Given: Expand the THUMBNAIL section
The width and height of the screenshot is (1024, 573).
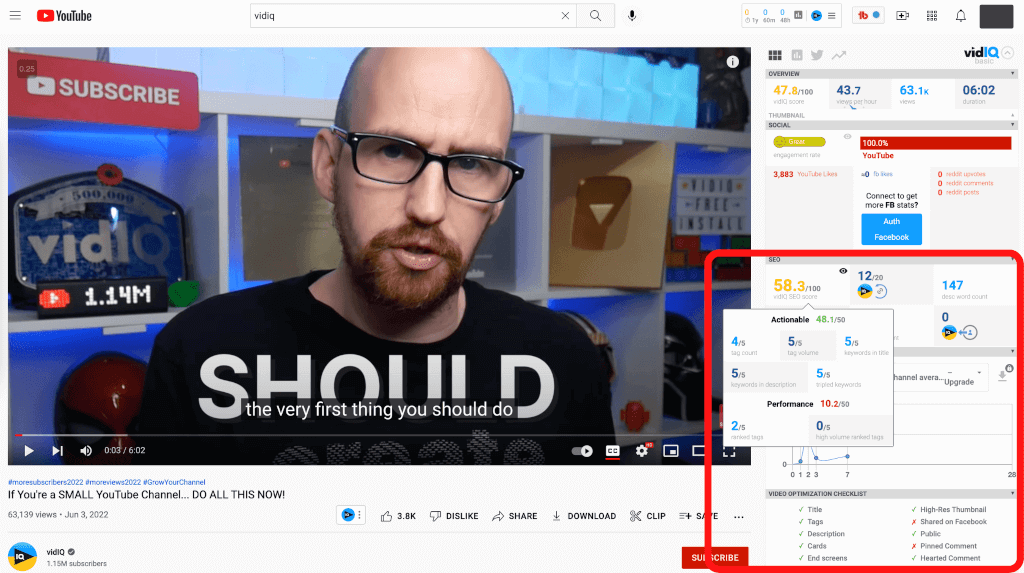Looking at the screenshot, I should point(1013,115).
